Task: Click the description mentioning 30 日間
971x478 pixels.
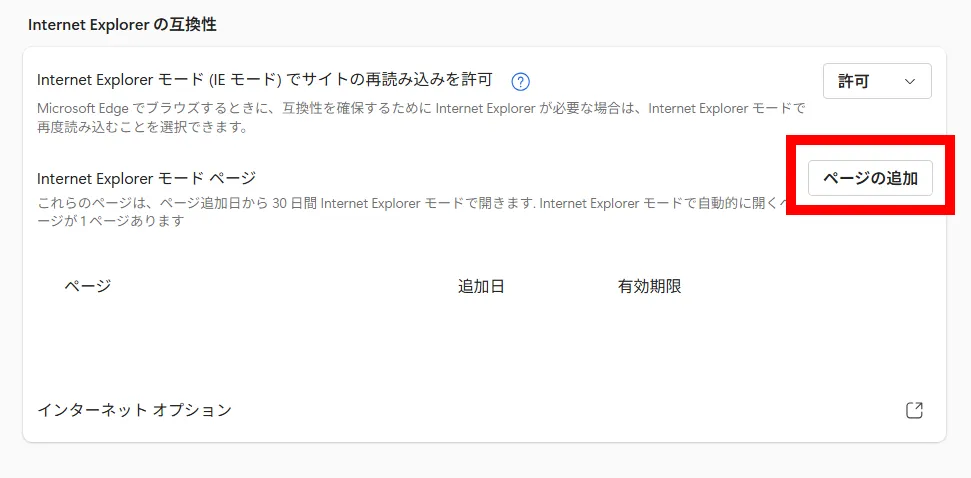Action: point(400,203)
